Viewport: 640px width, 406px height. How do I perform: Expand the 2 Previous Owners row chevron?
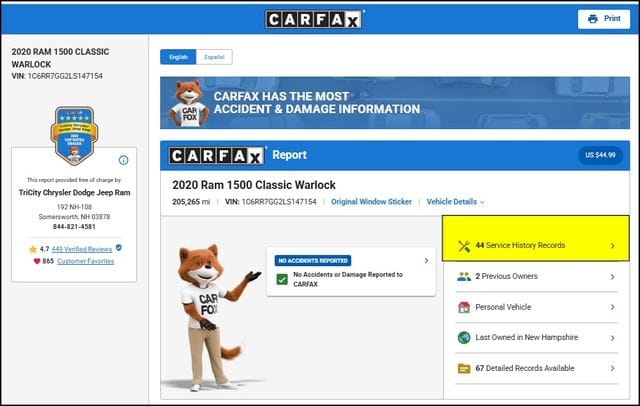(613, 277)
